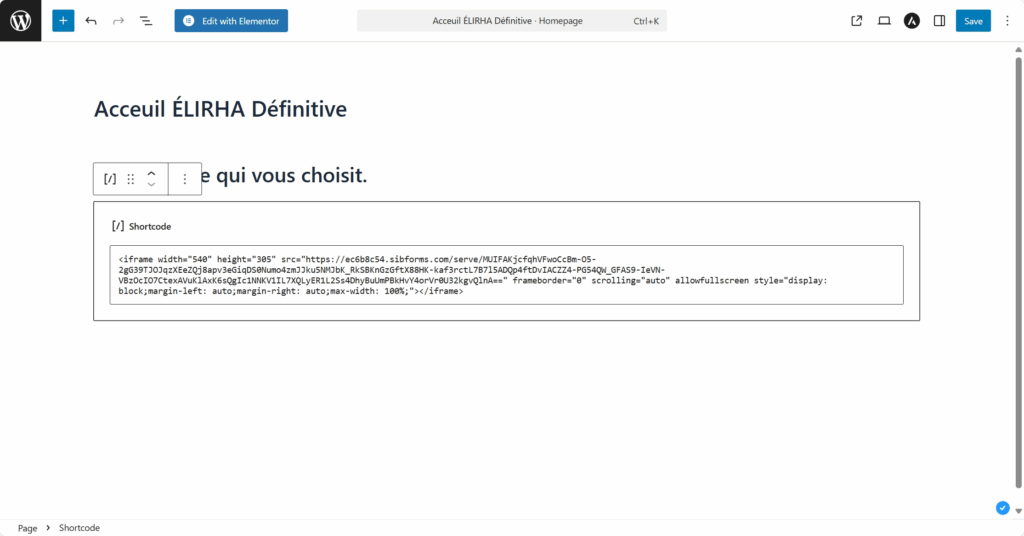
Task: Select Page in the bottom breadcrumb
Action: pyautogui.click(x=27, y=528)
